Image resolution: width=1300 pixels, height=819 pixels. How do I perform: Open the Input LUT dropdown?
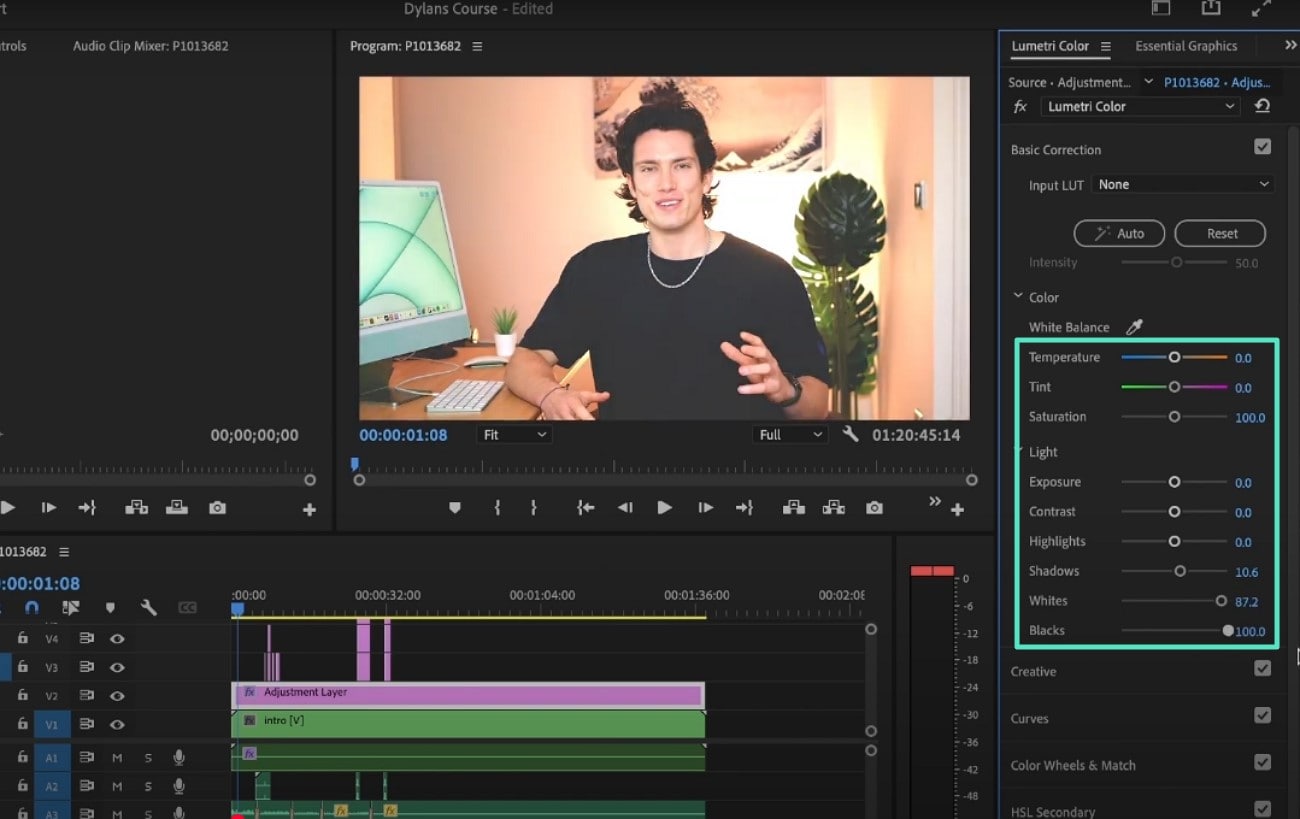tap(1183, 184)
